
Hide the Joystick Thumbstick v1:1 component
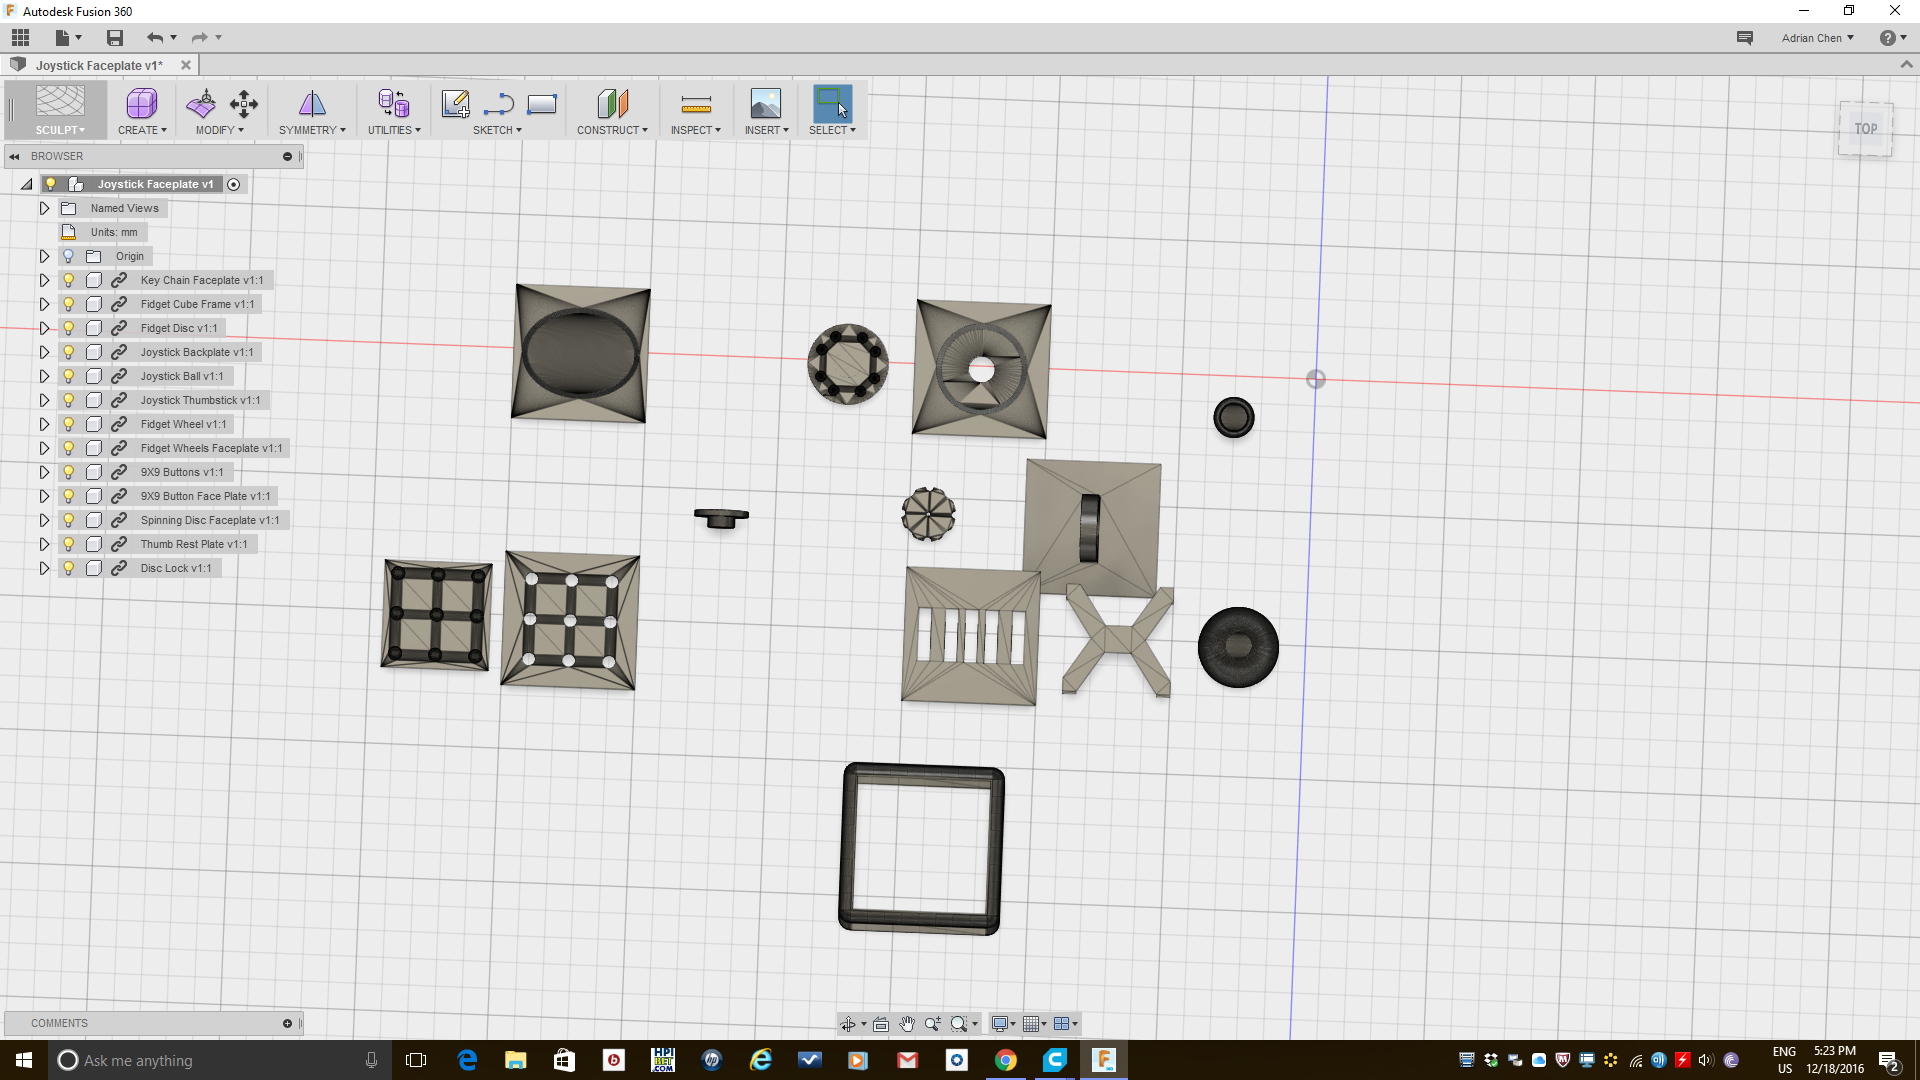tap(68, 400)
